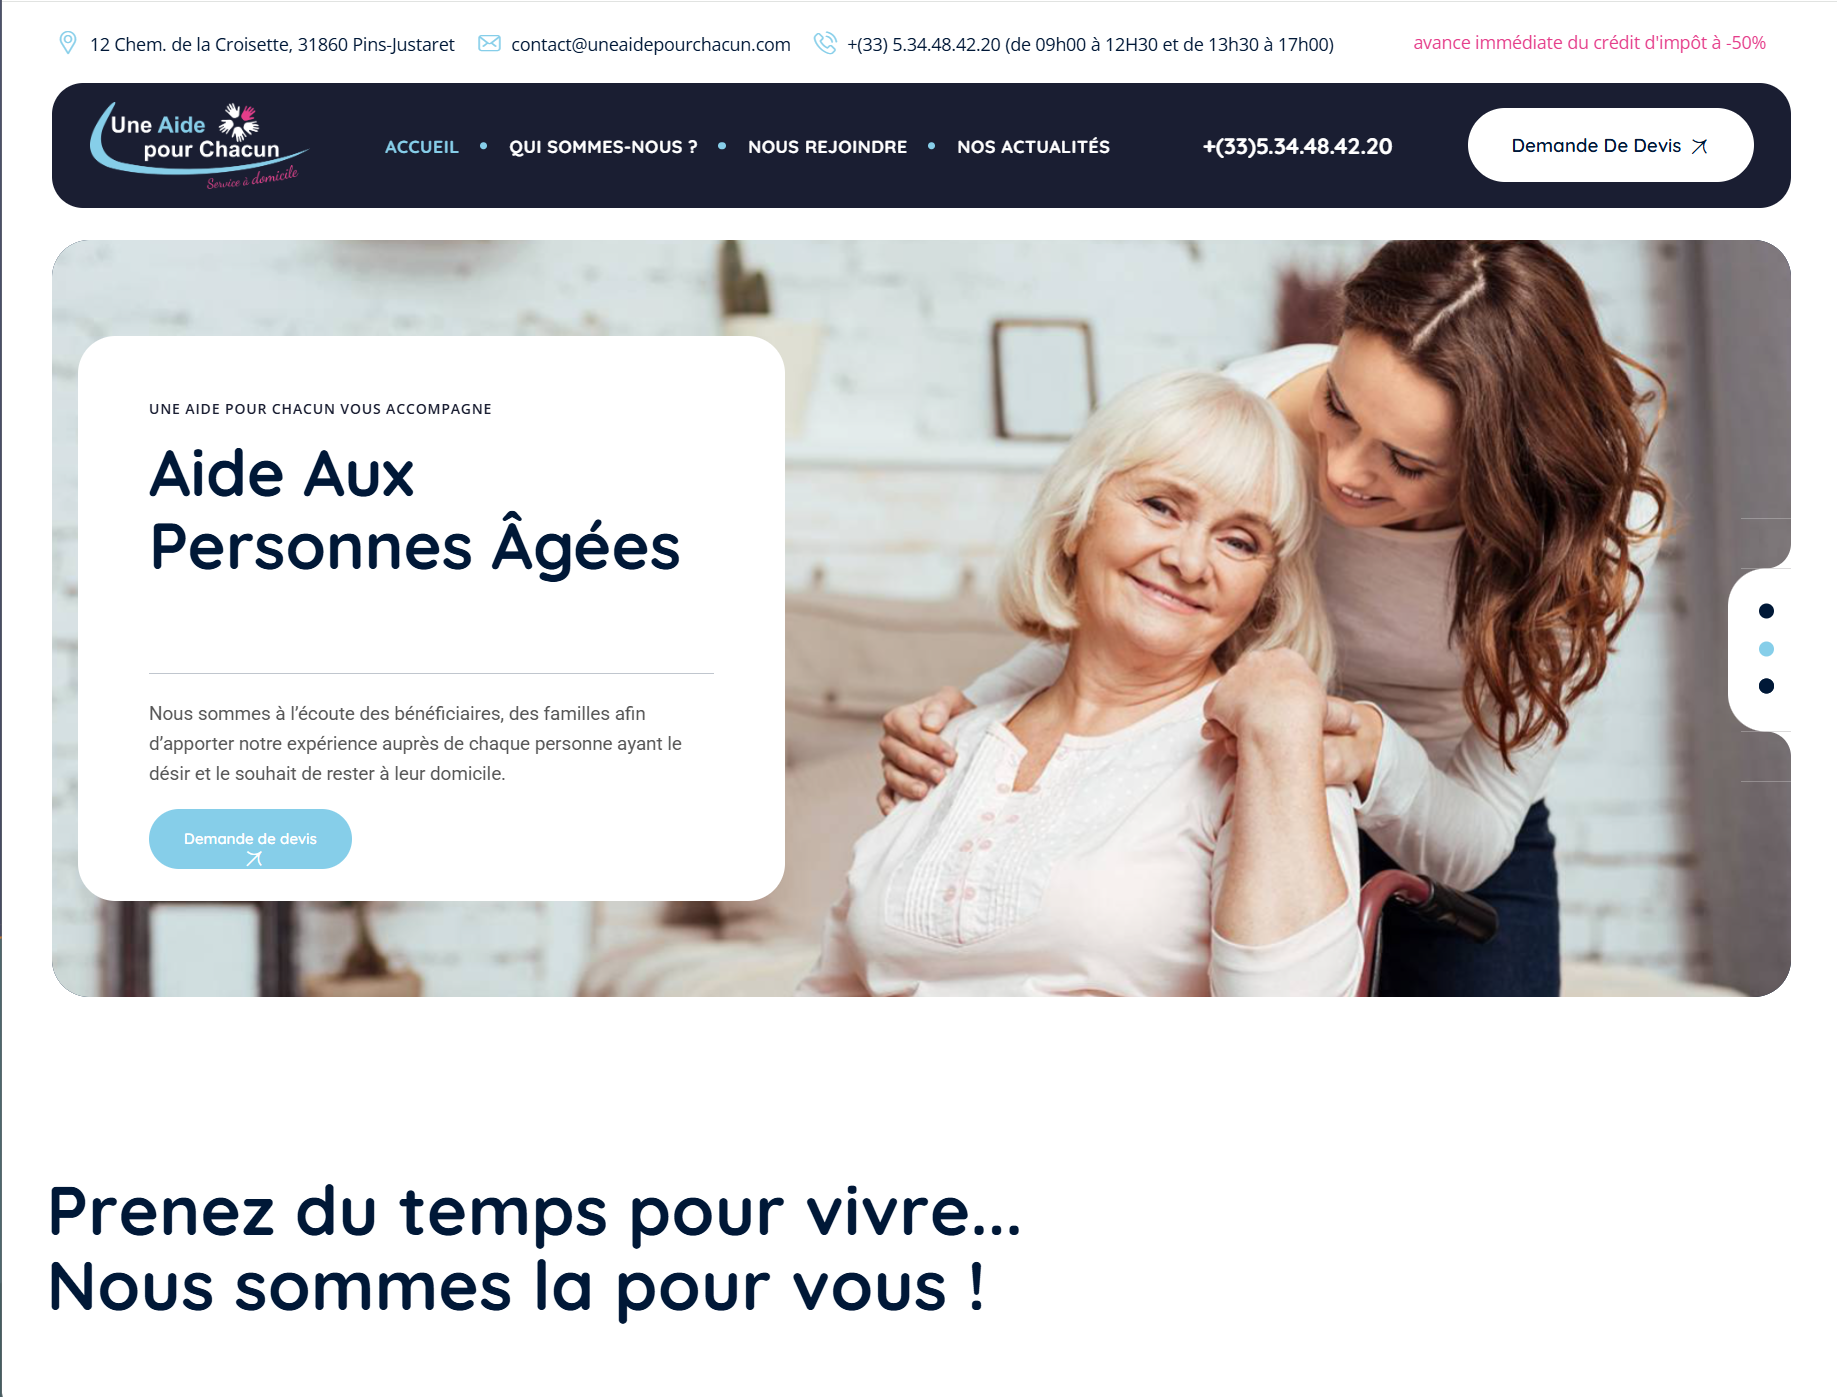The width and height of the screenshot is (1837, 1397).
Task: Click arrow icon under blue Demande de devis
Action: pyautogui.click(x=254, y=858)
